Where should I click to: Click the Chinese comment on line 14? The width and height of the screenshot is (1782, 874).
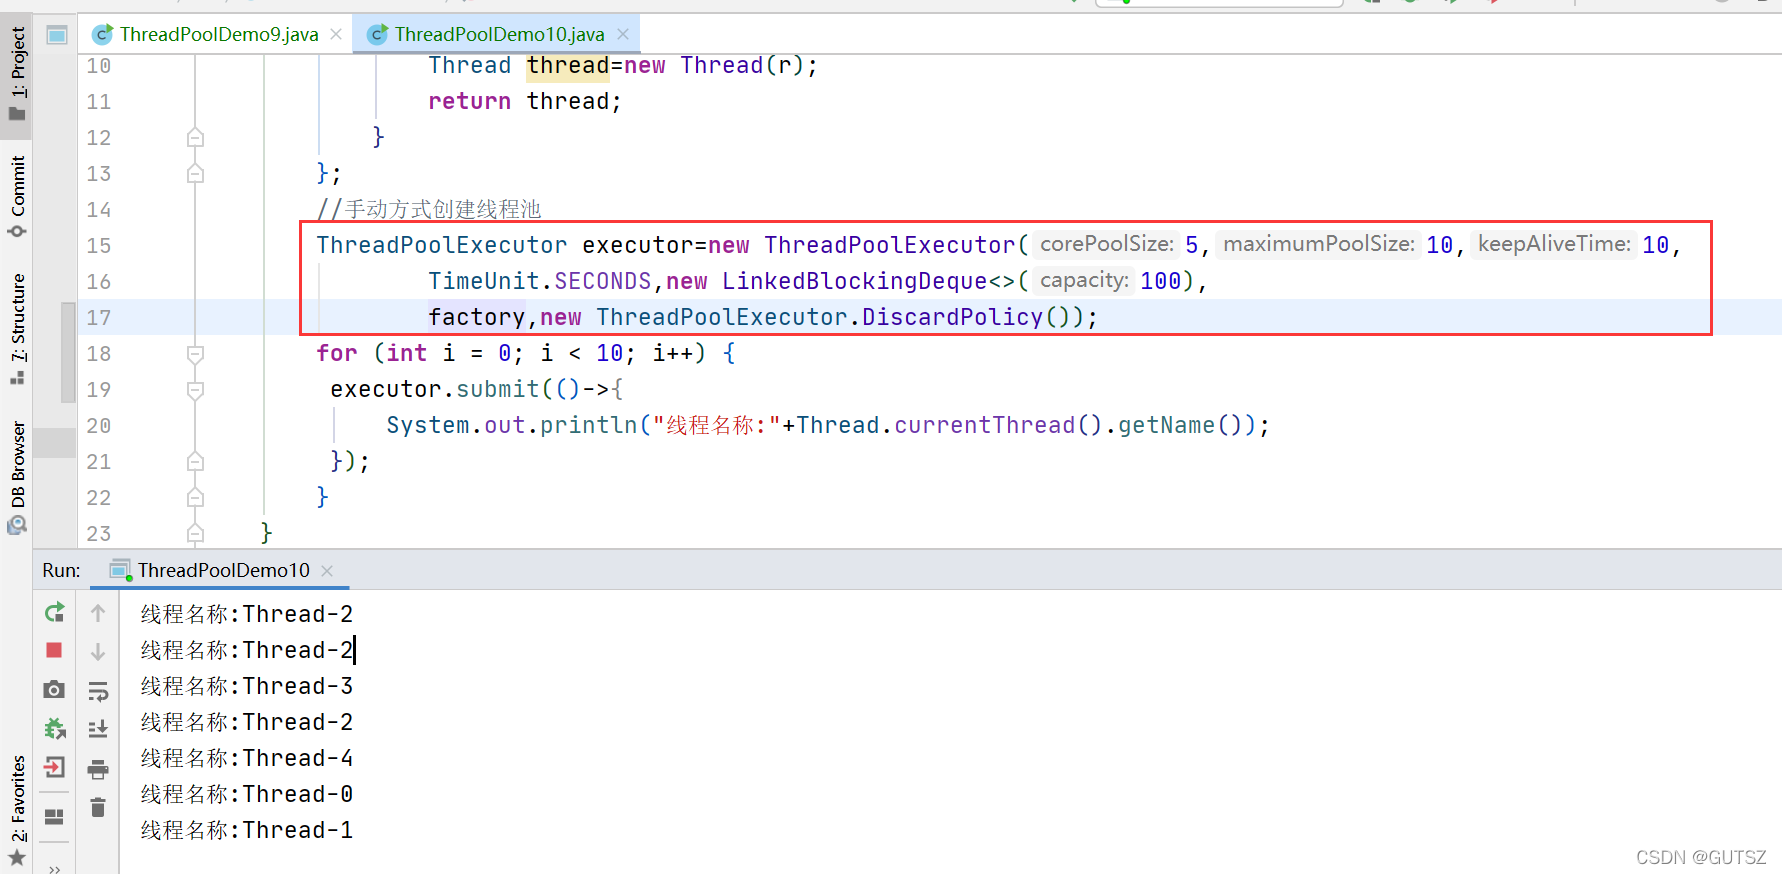[429, 209]
